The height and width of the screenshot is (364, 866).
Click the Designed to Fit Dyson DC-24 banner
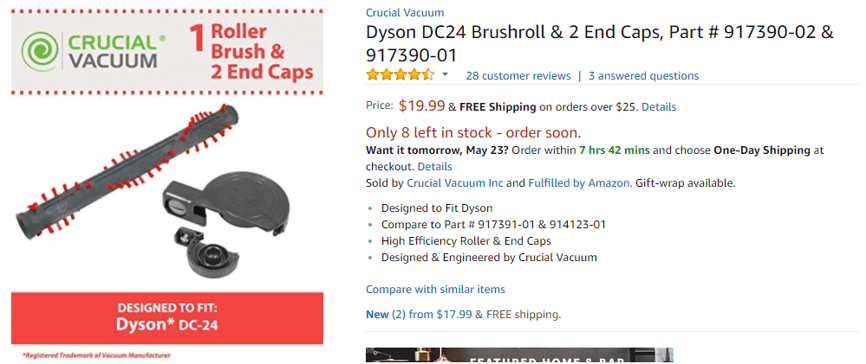[x=167, y=319]
